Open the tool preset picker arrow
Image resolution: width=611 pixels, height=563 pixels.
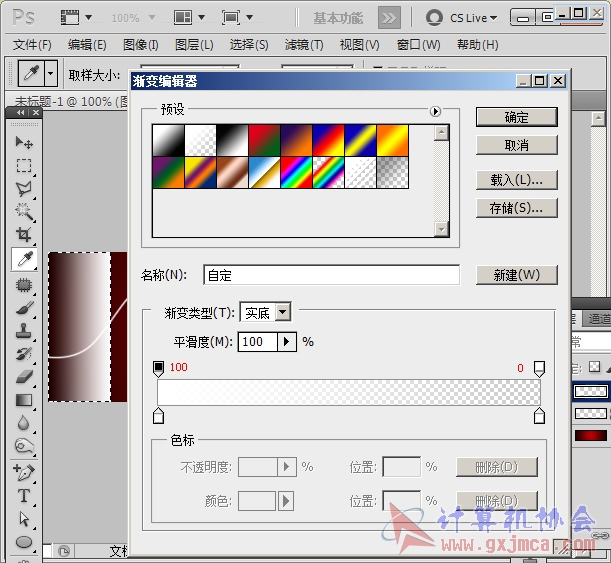(x=51, y=73)
